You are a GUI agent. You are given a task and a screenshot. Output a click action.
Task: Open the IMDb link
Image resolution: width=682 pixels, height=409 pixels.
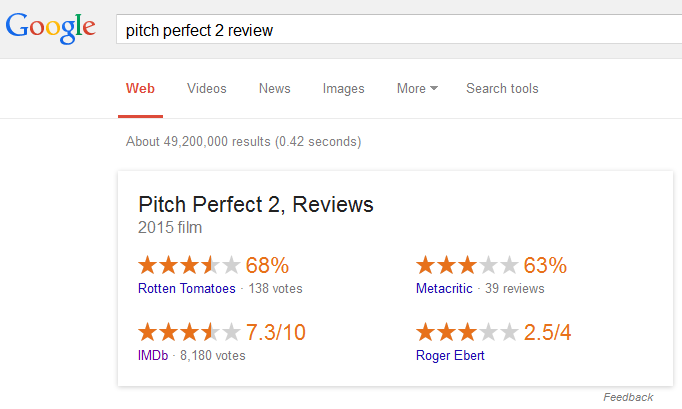coord(153,355)
